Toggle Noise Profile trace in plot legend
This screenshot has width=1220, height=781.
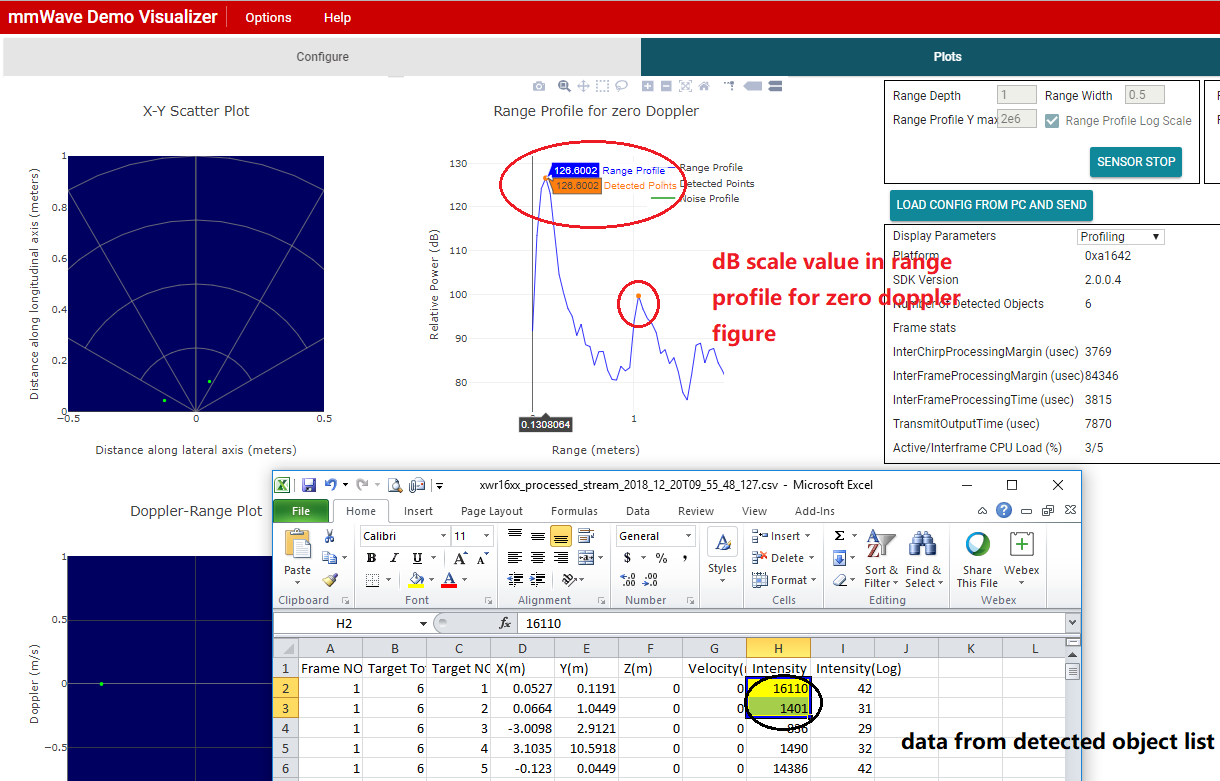point(695,198)
